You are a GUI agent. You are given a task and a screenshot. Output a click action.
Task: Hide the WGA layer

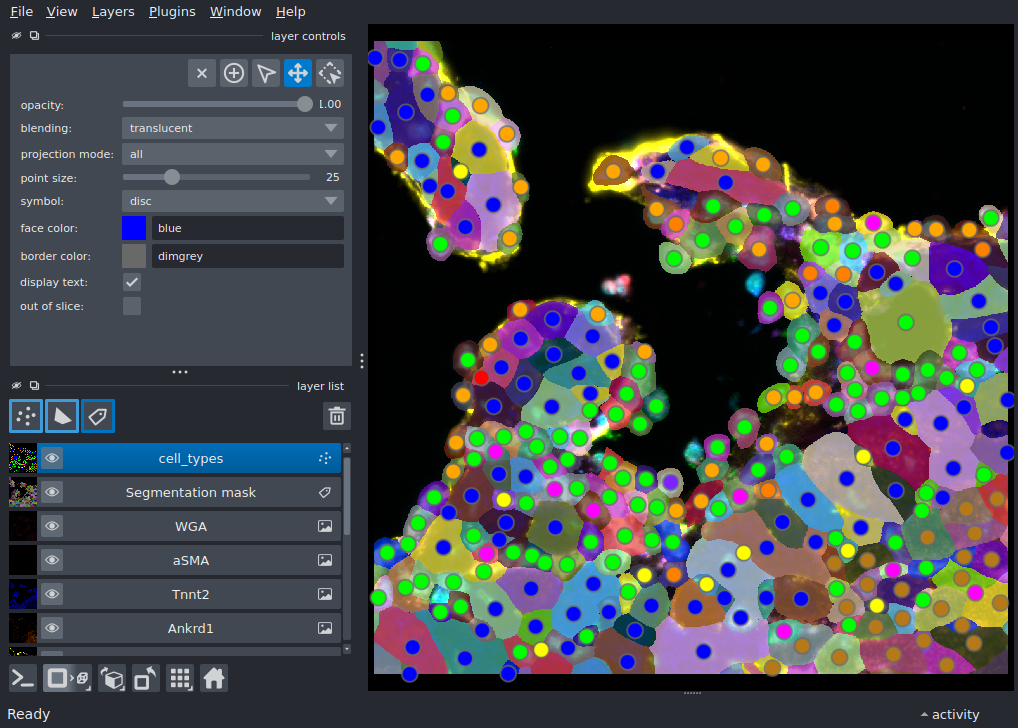[52, 526]
